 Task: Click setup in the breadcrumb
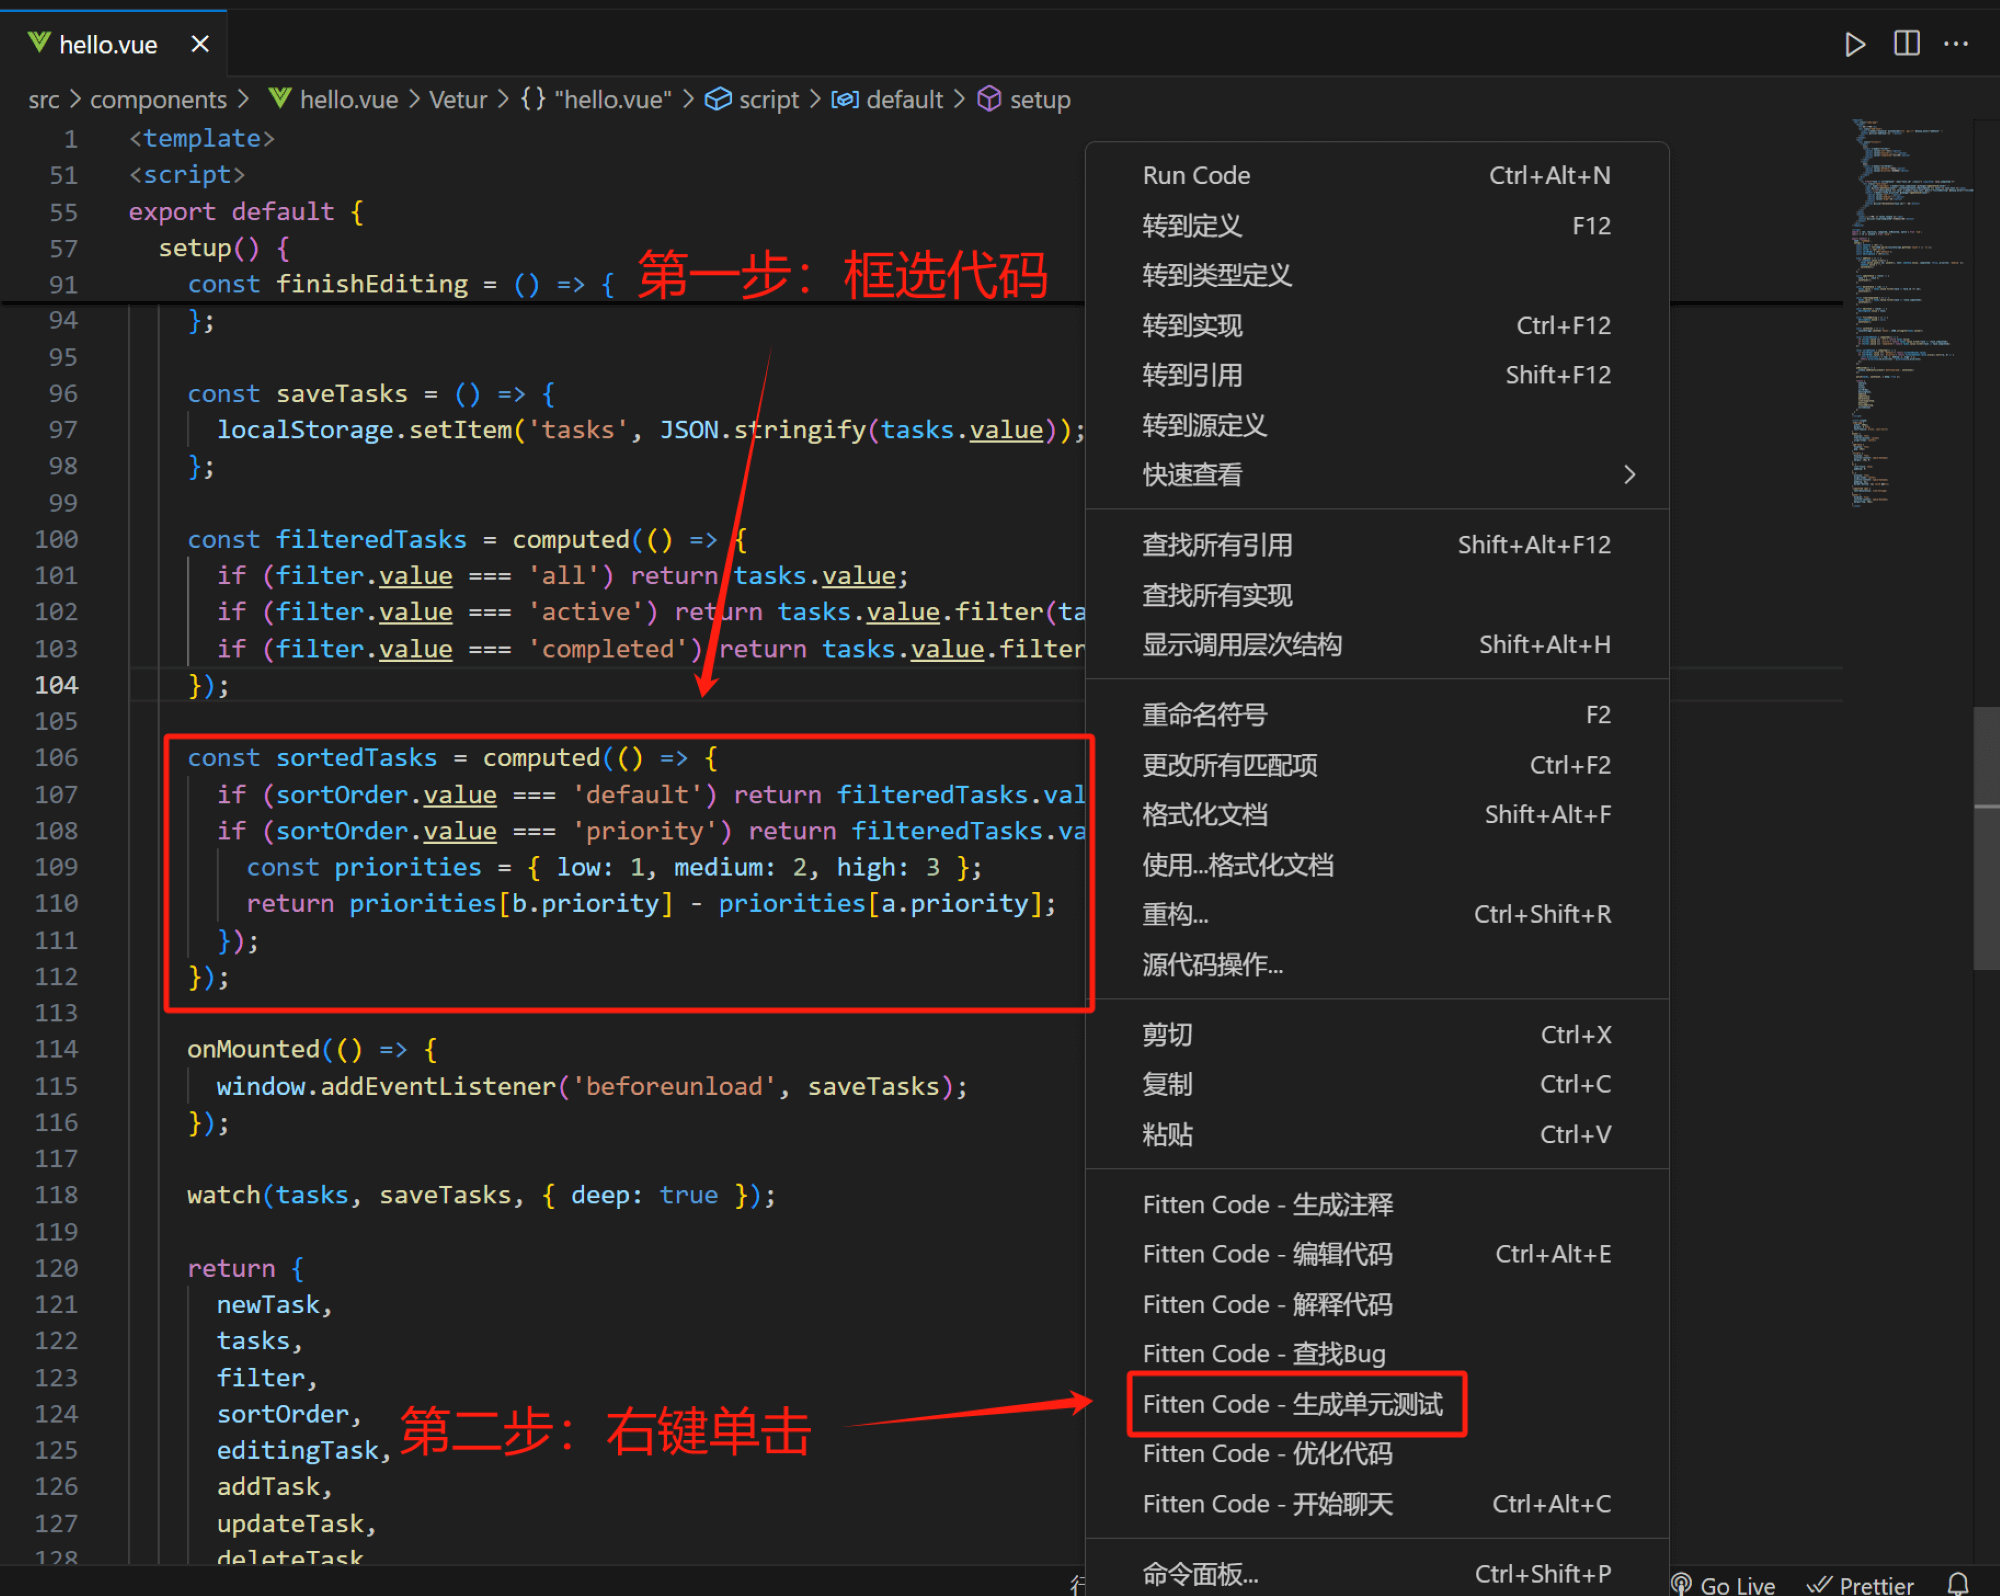[1024, 100]
